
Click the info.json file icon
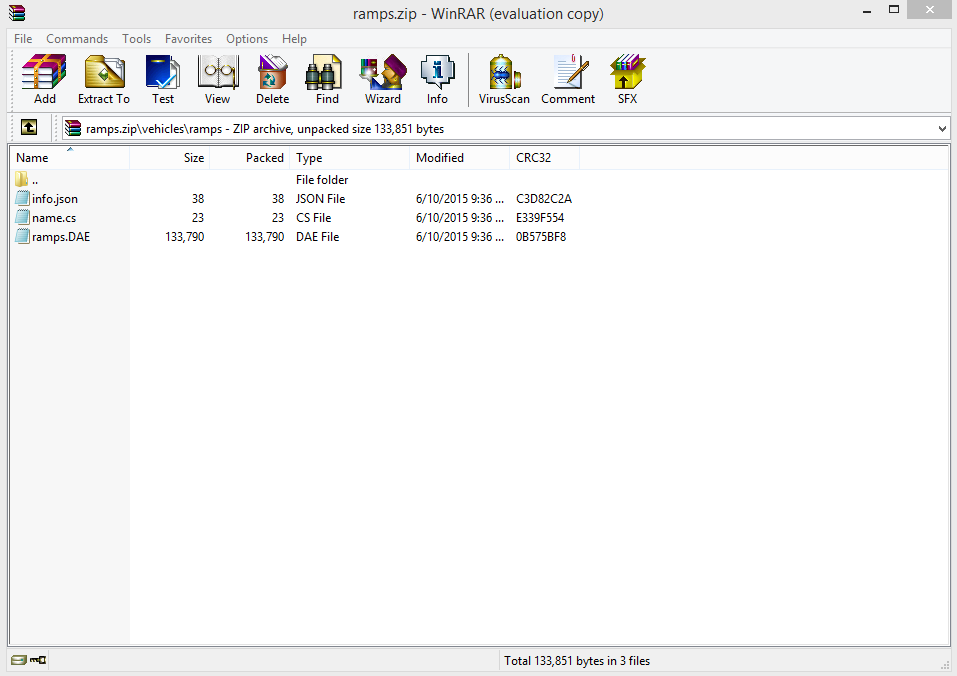23,198
